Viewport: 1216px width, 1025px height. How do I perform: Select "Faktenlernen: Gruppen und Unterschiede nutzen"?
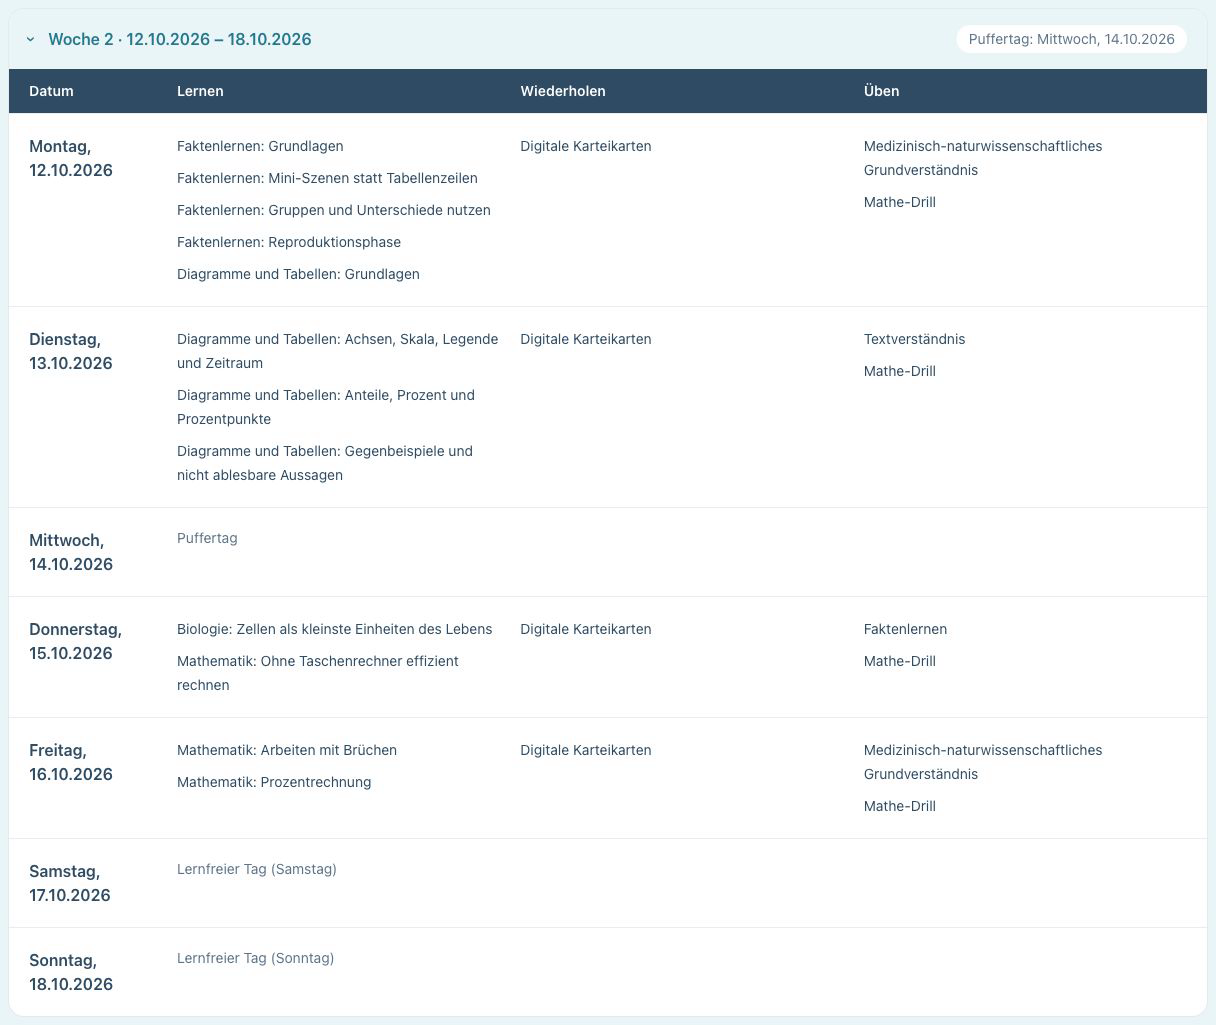pos(334,210)
